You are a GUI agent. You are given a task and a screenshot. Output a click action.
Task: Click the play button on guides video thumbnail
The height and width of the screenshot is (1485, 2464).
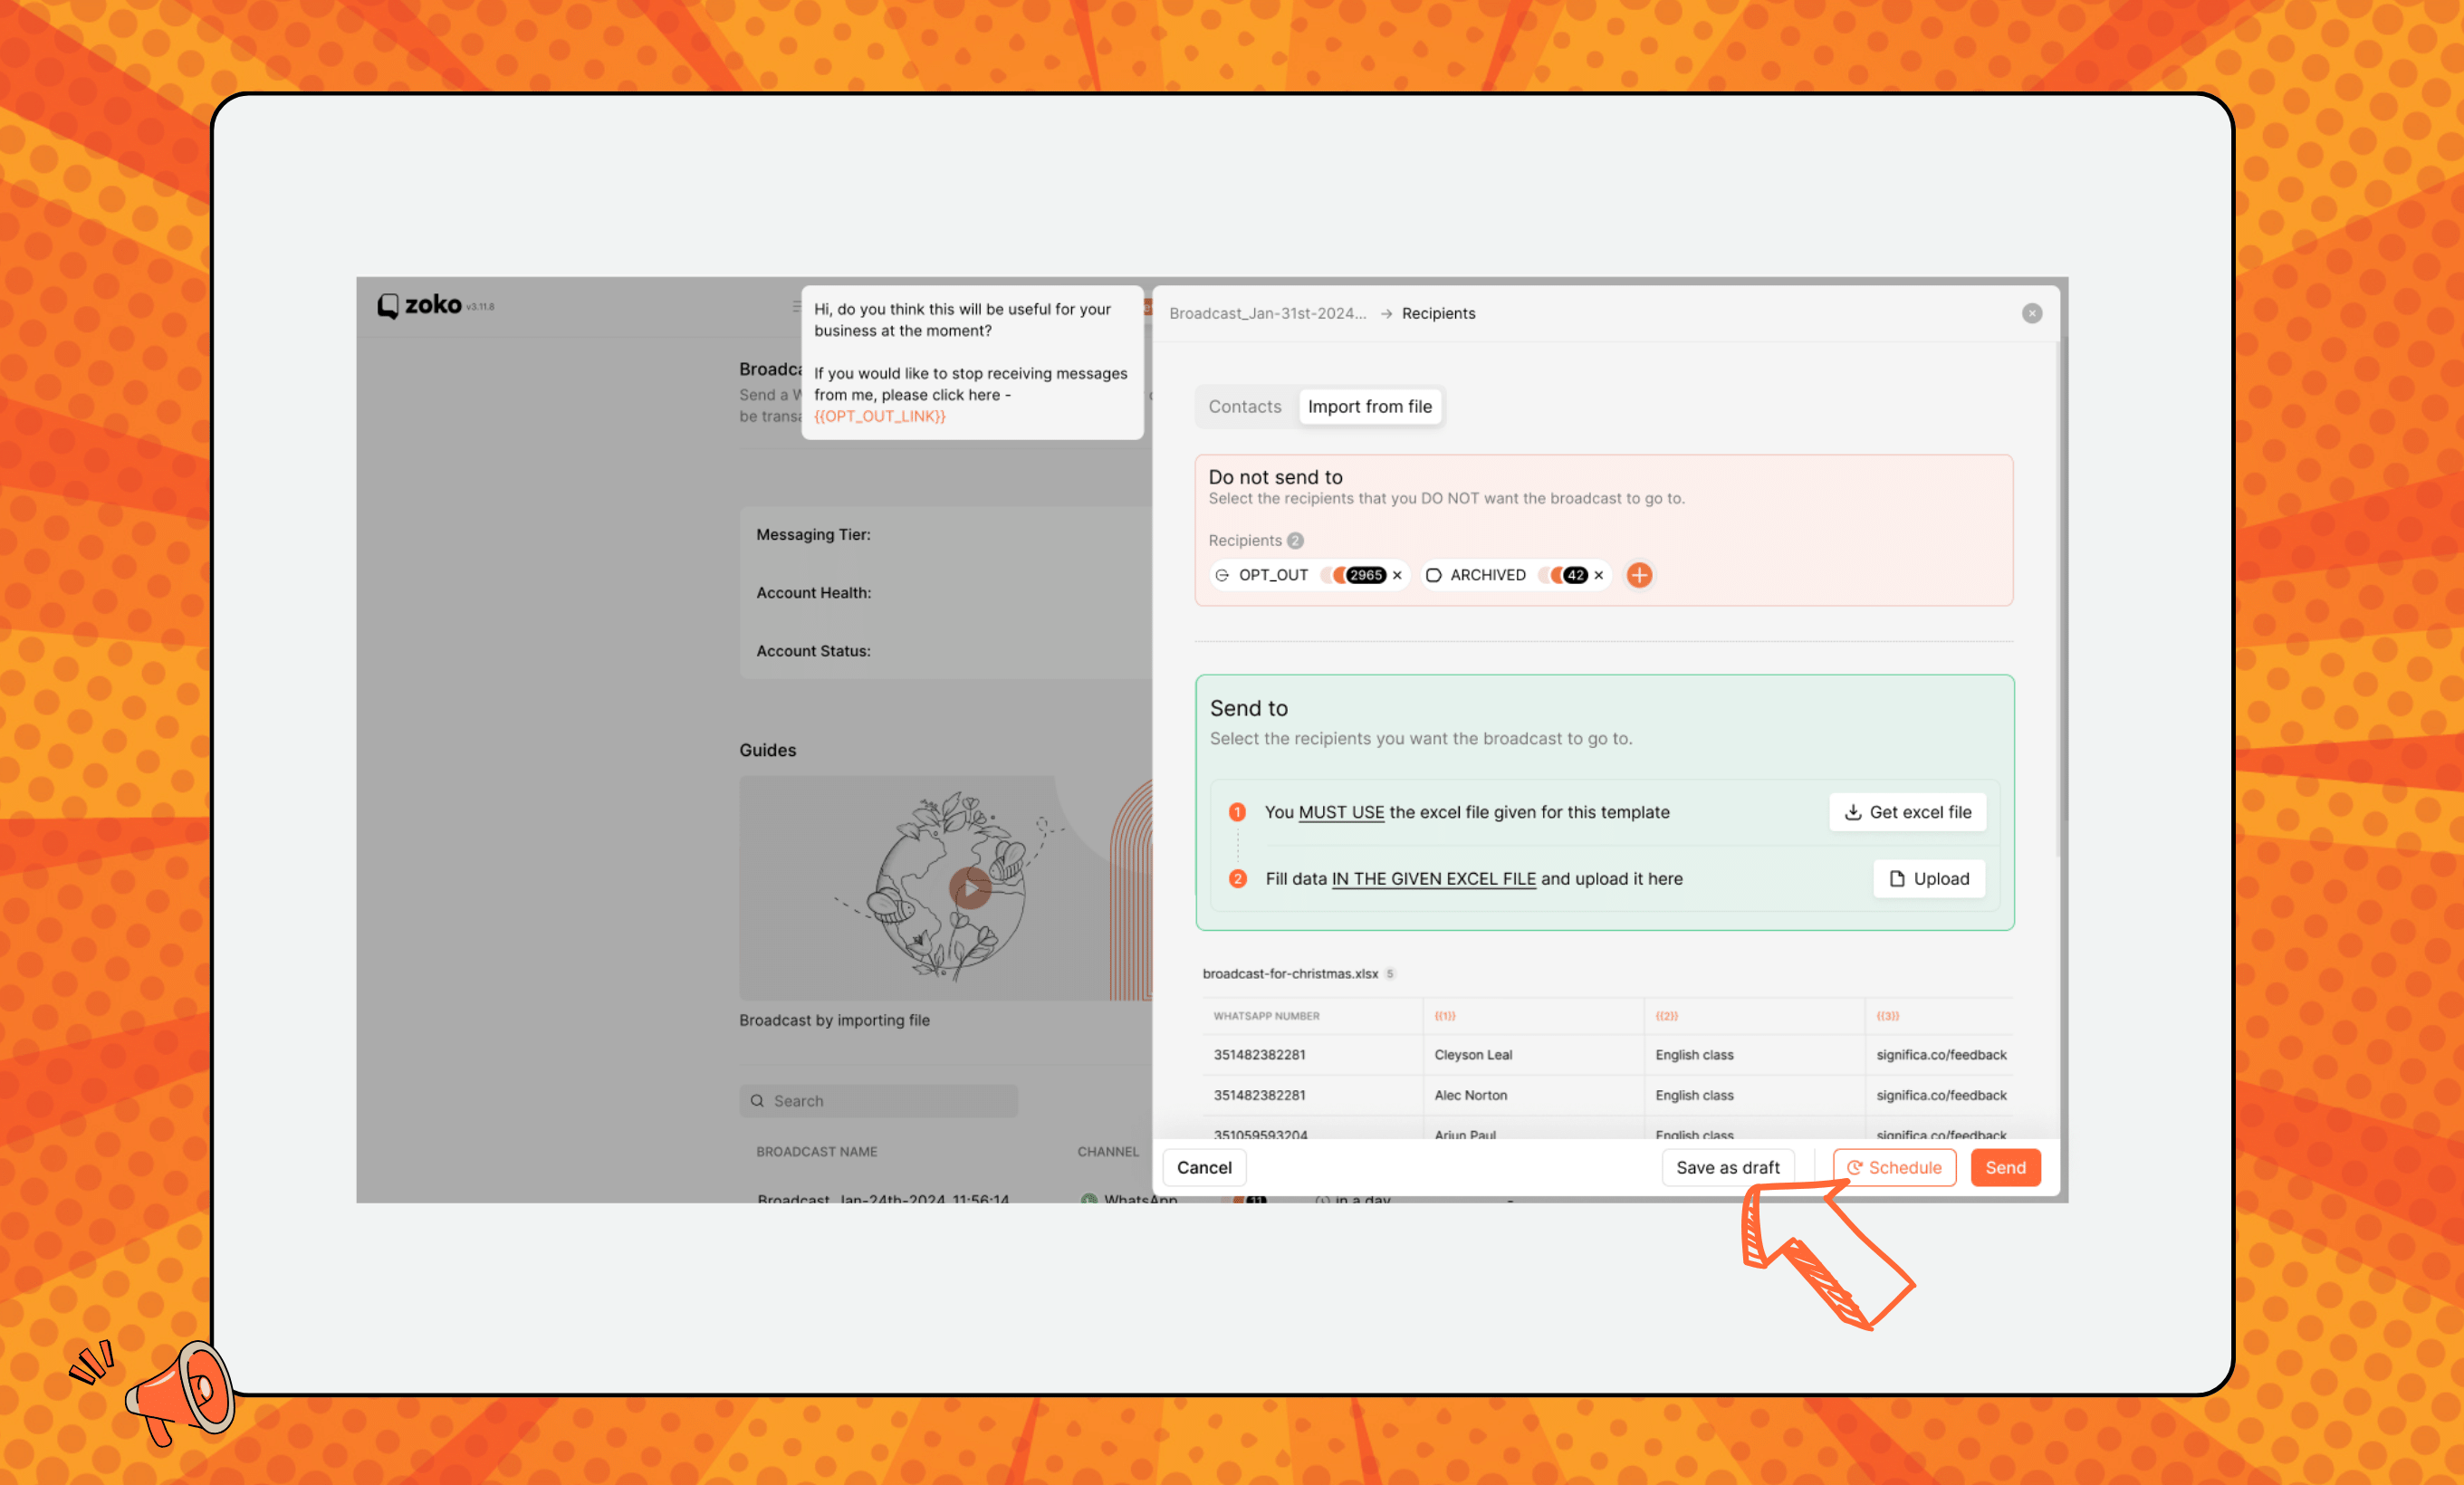click(970, 886)
